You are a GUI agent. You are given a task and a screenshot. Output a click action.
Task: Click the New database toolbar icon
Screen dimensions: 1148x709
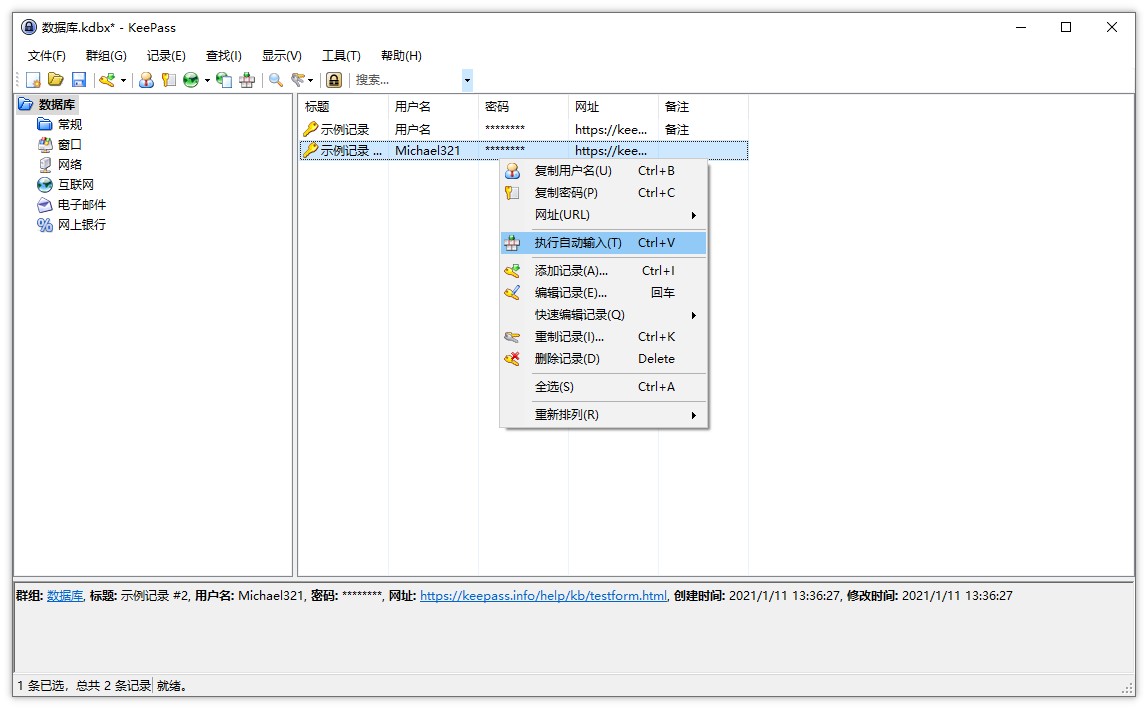pos(33,80)
